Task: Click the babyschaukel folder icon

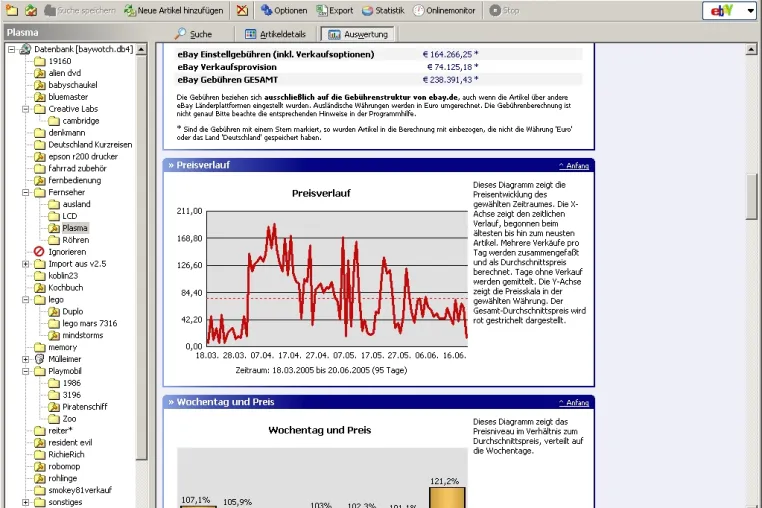Action: [40, 85]
